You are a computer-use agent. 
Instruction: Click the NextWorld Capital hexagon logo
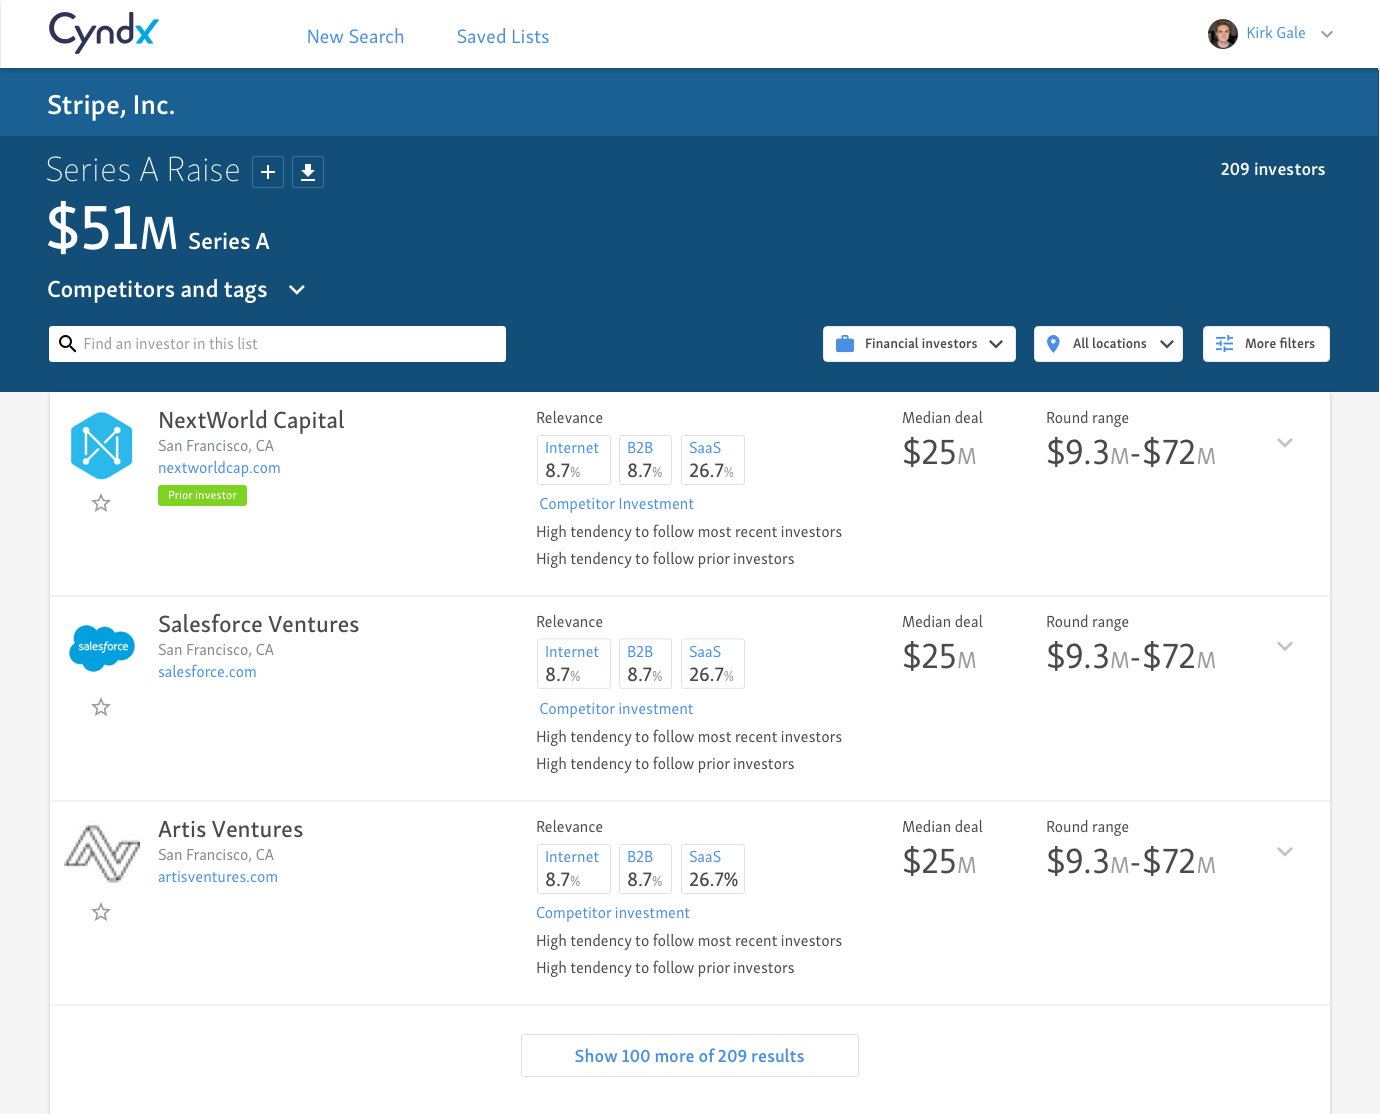point(101,446)
